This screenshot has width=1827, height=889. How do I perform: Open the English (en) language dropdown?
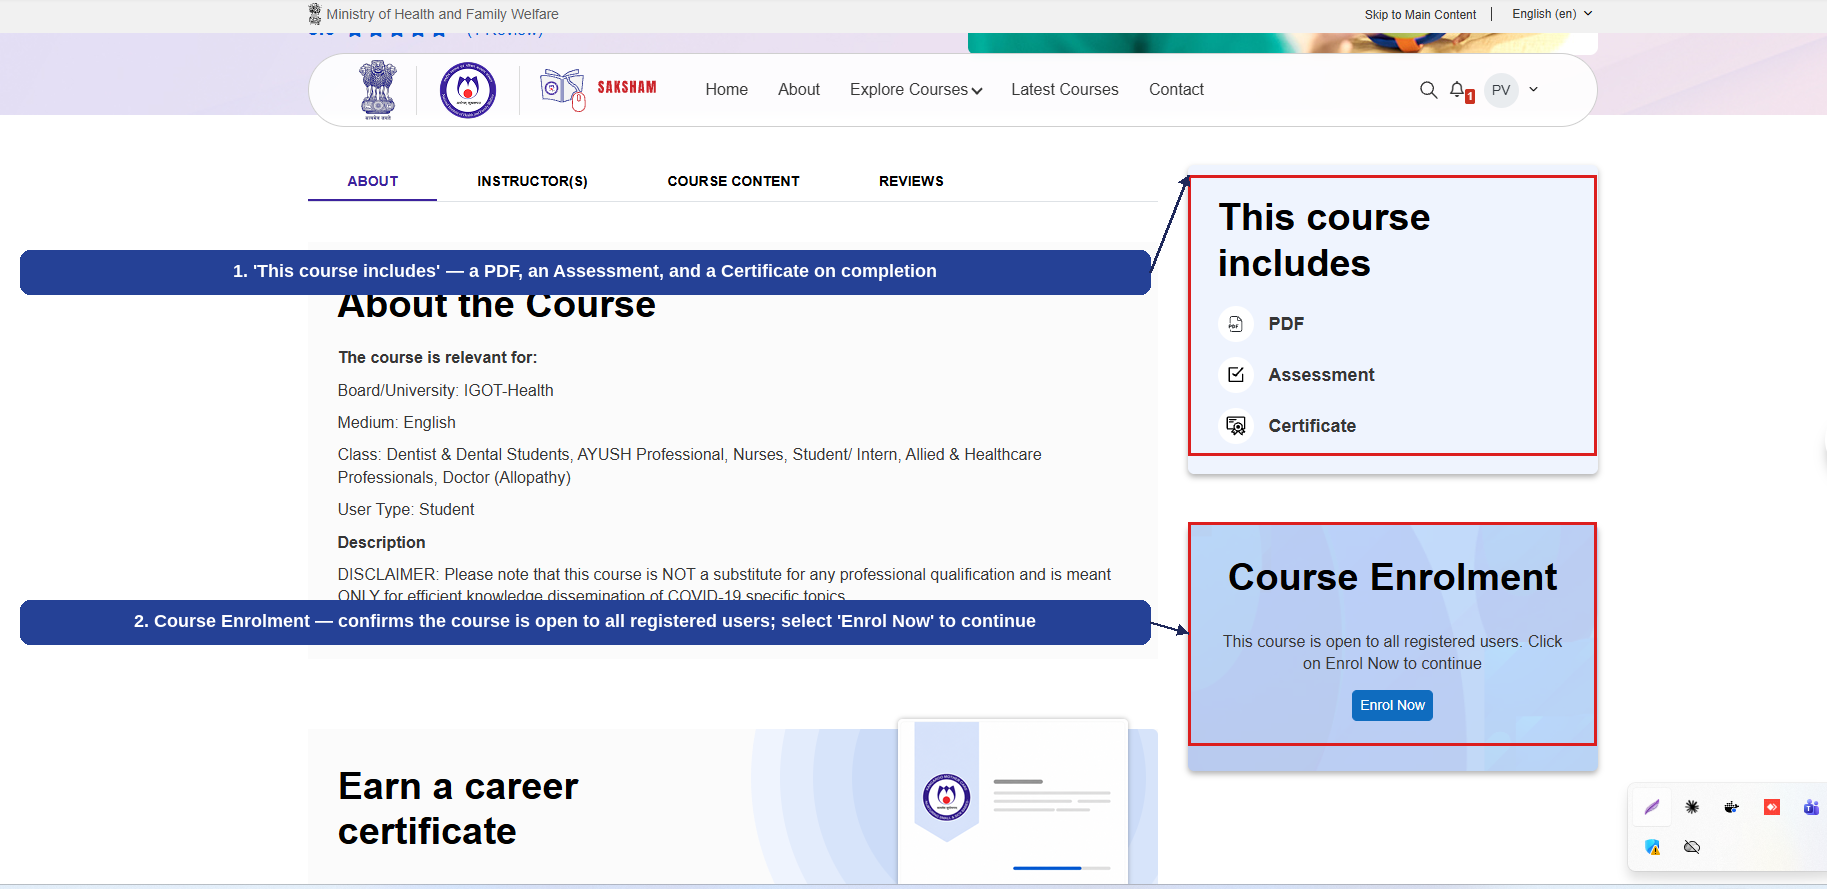[x=1552, y=14]
